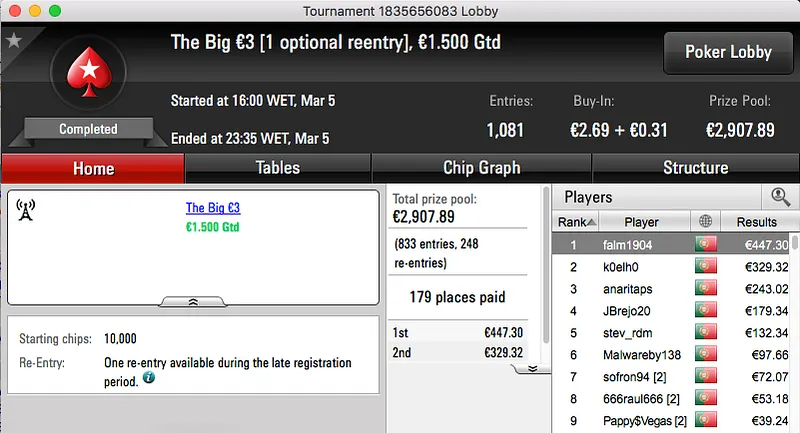Switch to the Tables tab
The height and width of the screenshot is (433, 800).
point(278,168)
